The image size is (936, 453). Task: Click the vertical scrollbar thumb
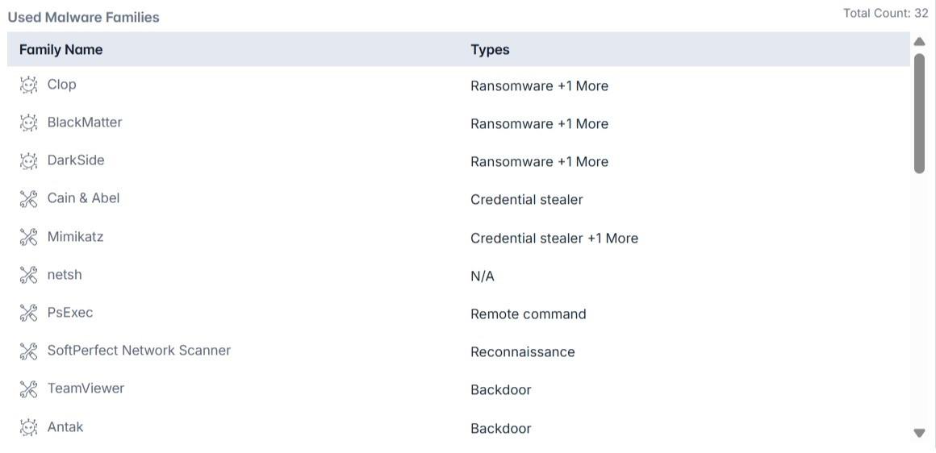pyautogui.click(x=920, y=112)
